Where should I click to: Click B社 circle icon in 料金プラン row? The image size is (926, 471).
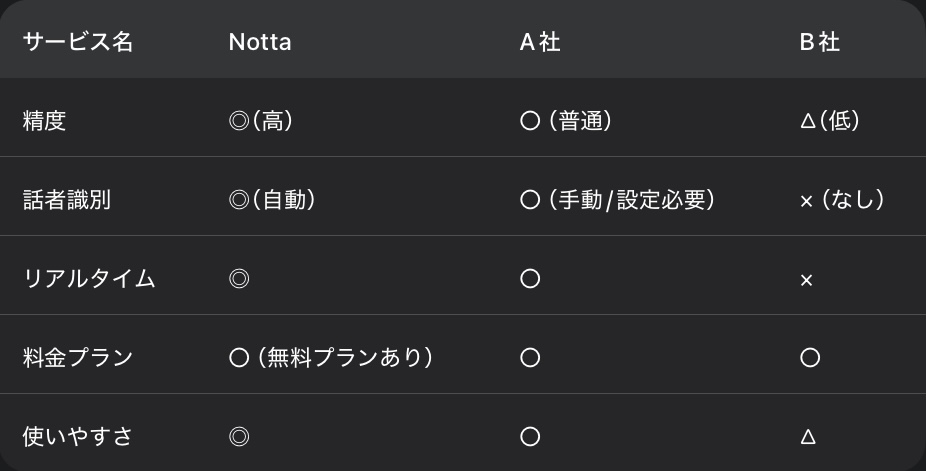[810, 358]
